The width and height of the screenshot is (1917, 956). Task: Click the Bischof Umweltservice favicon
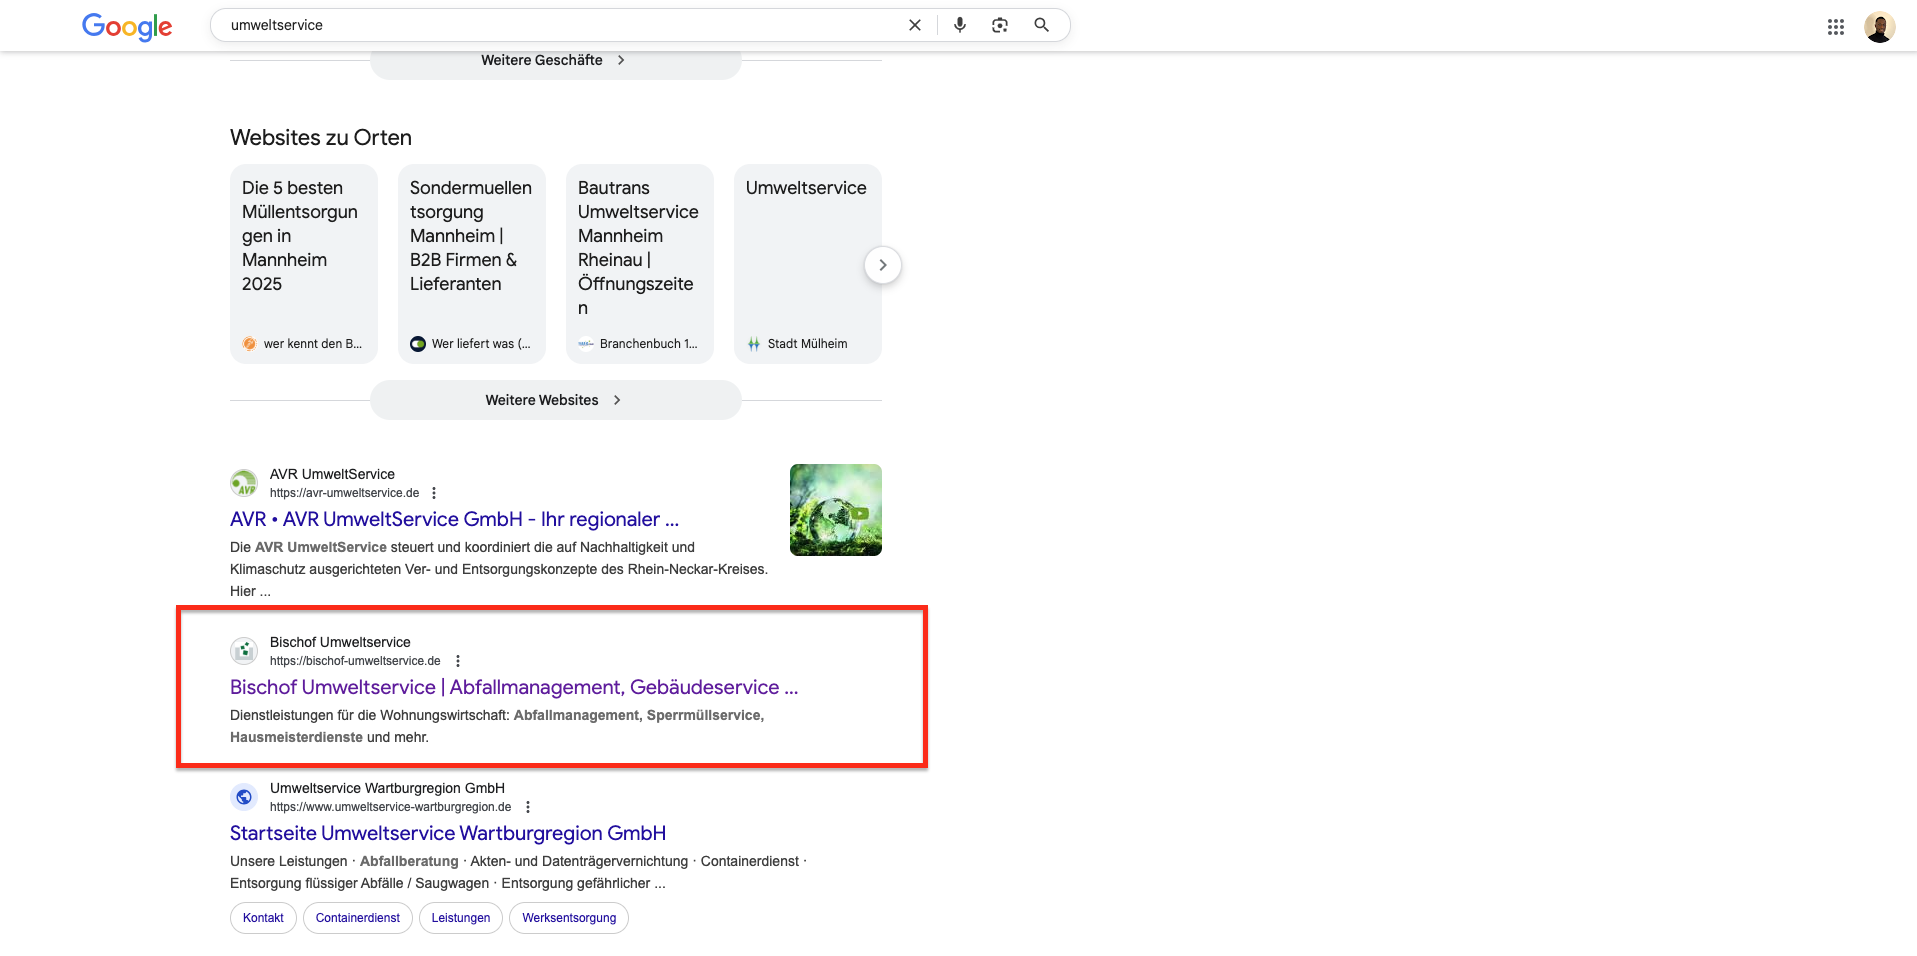[244, 651]
